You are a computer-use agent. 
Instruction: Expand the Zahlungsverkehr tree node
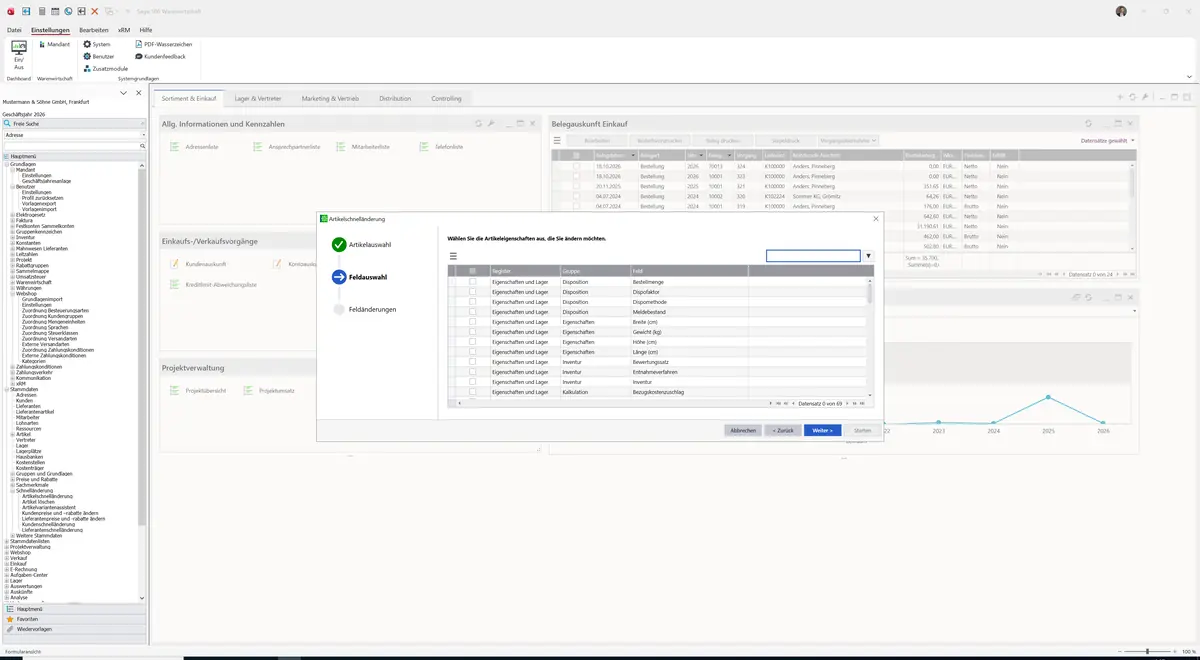coord(12,372)
